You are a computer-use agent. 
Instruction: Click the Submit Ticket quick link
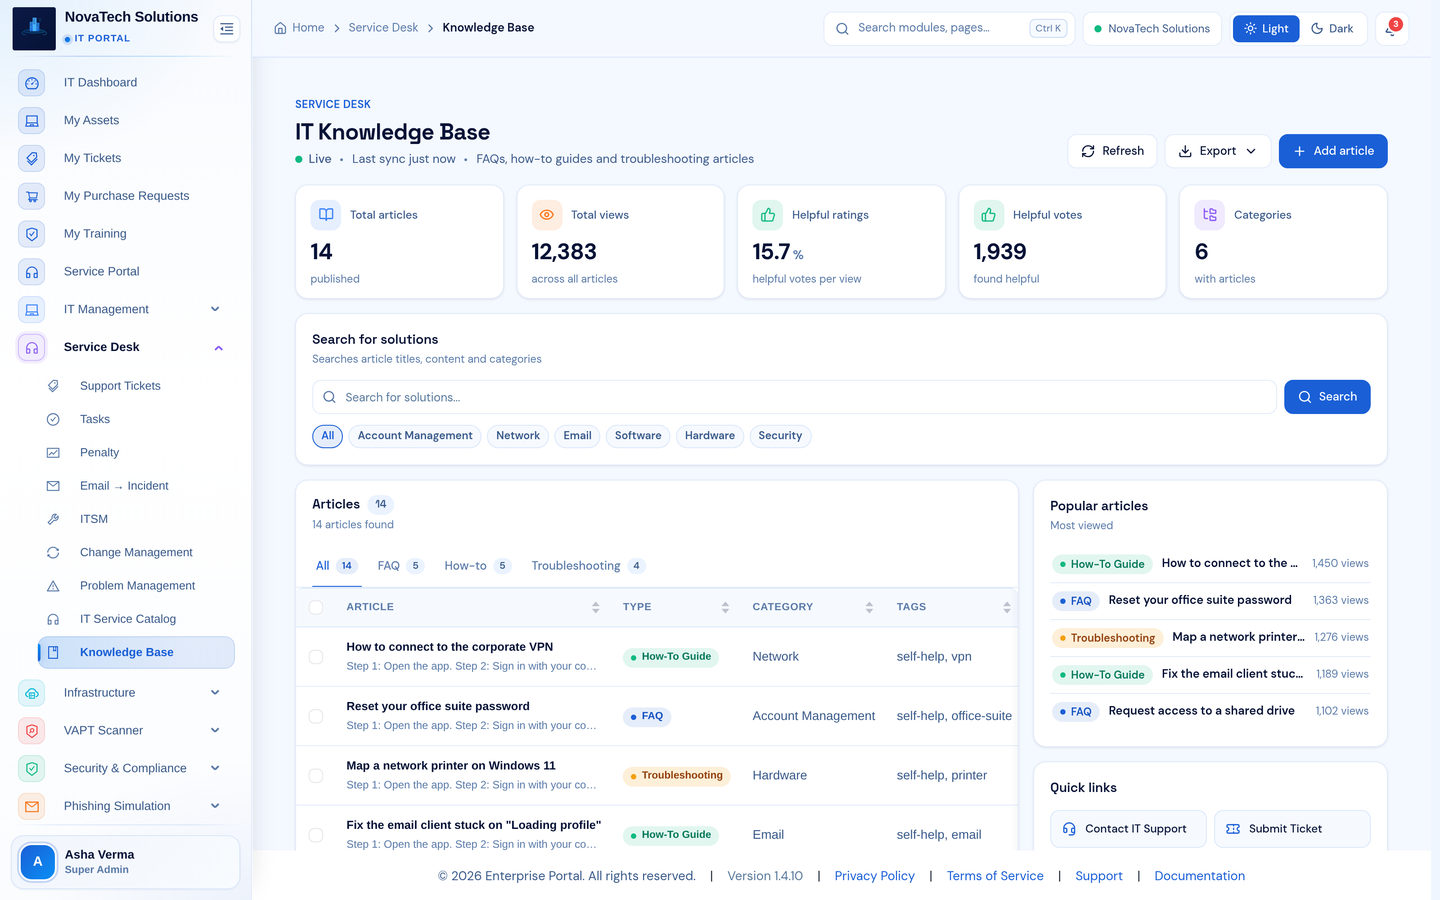tap(1292, 829)
